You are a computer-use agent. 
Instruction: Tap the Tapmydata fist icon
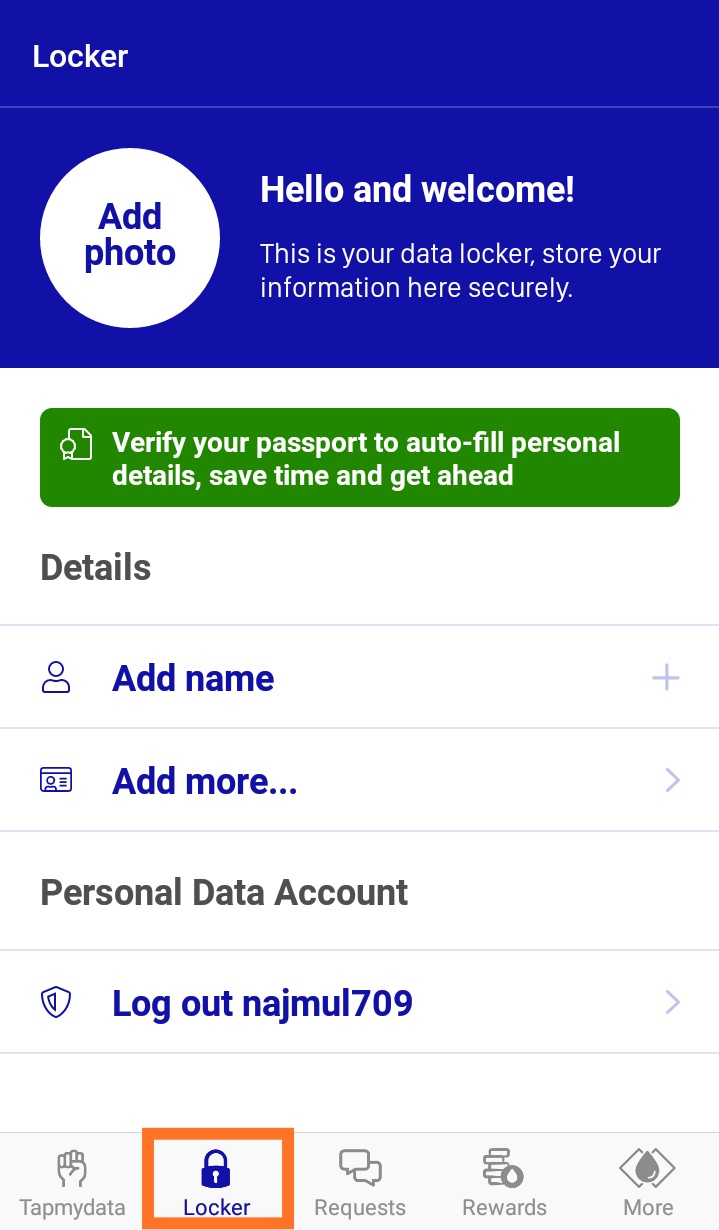(71, 1168)
